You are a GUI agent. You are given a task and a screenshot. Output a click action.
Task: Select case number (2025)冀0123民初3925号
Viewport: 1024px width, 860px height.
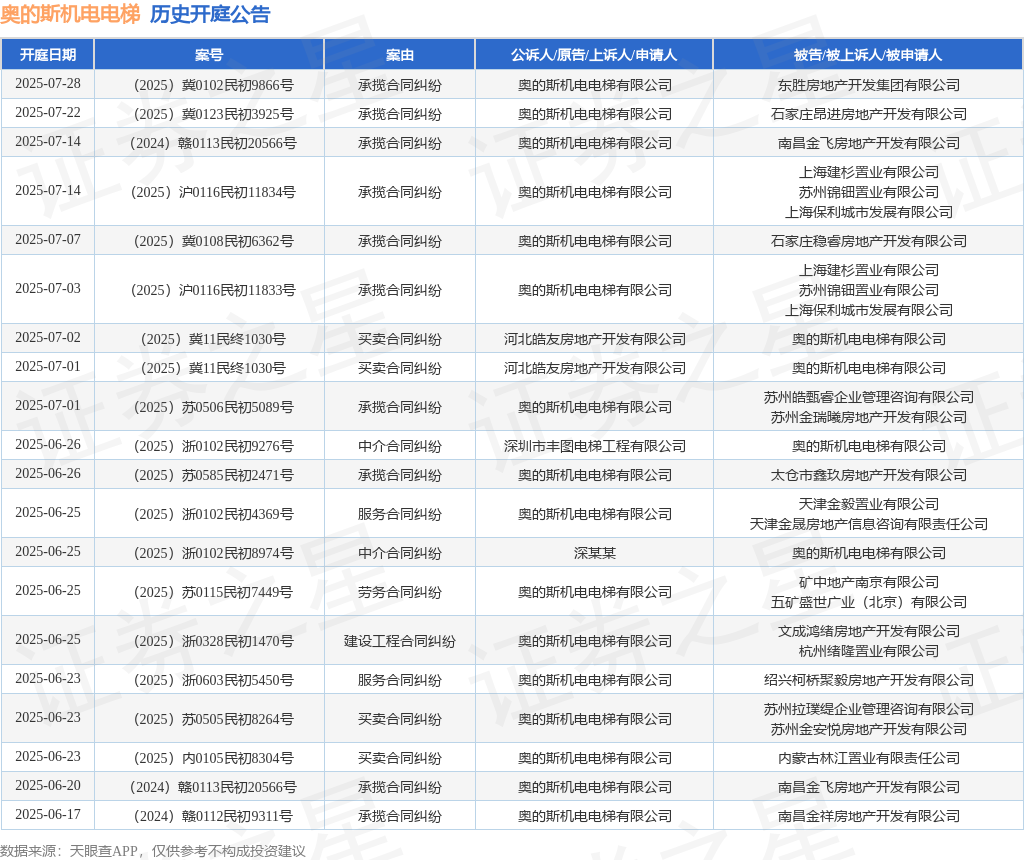point(213,114)
